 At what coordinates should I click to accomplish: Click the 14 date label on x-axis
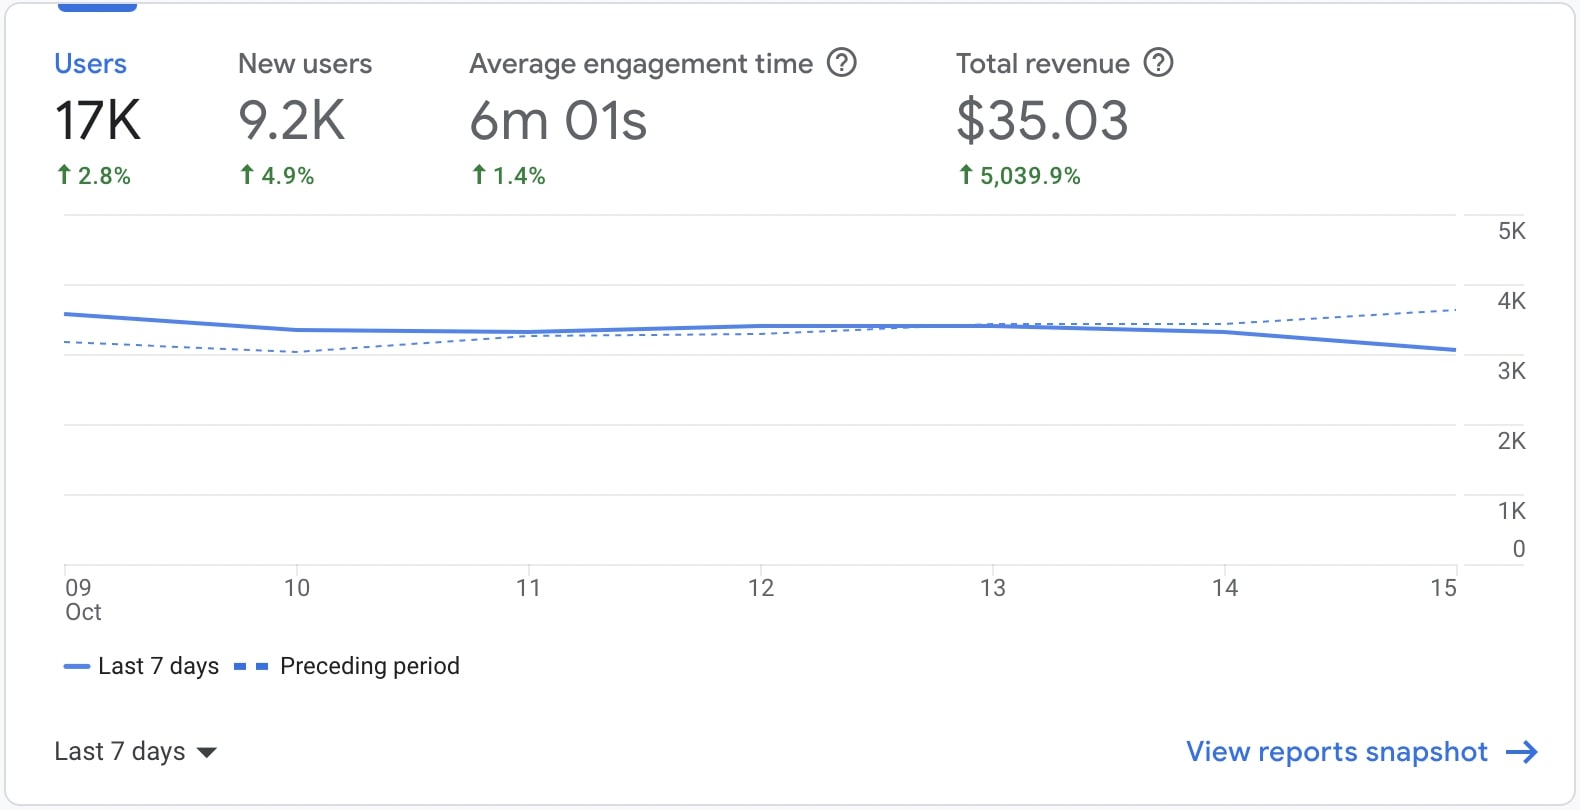tap(1225, 587)
